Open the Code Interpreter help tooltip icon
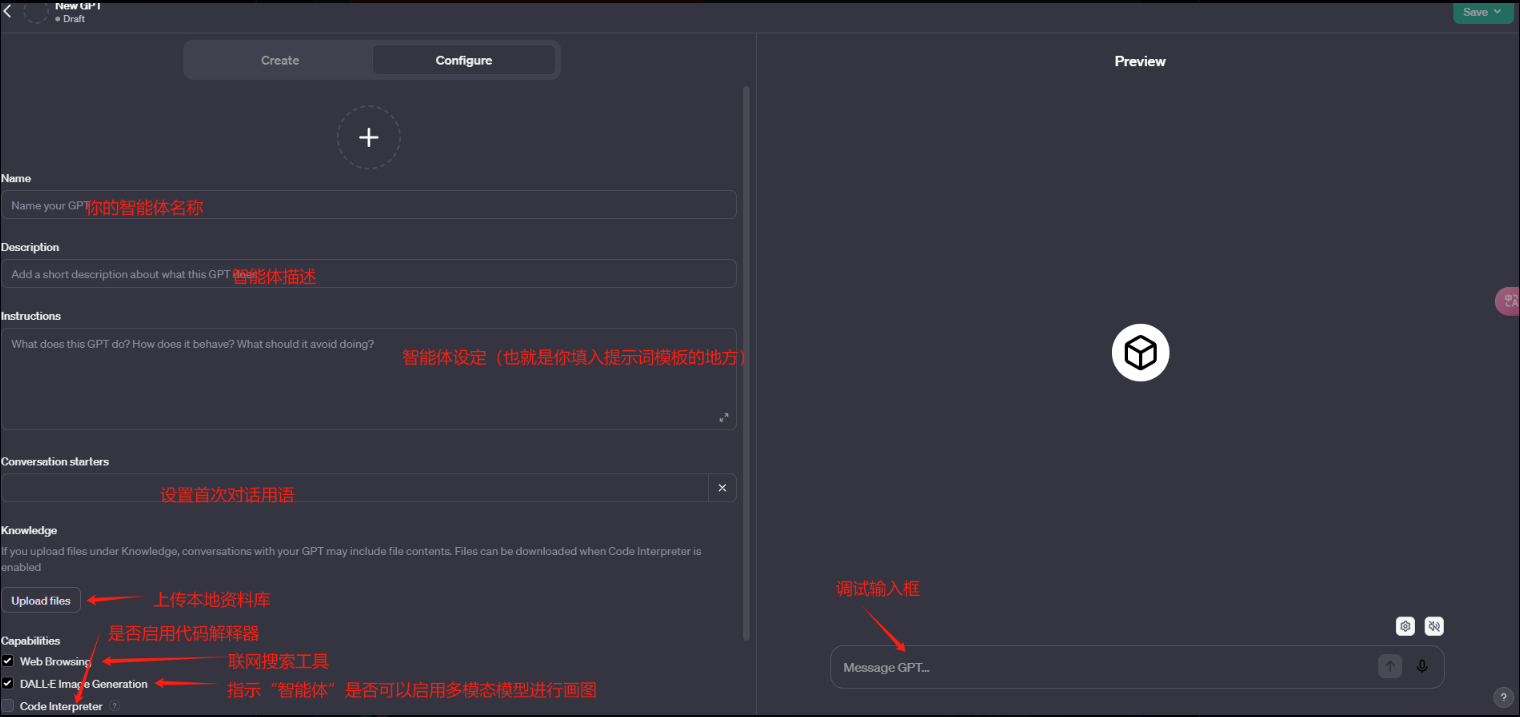 point(114,706)
